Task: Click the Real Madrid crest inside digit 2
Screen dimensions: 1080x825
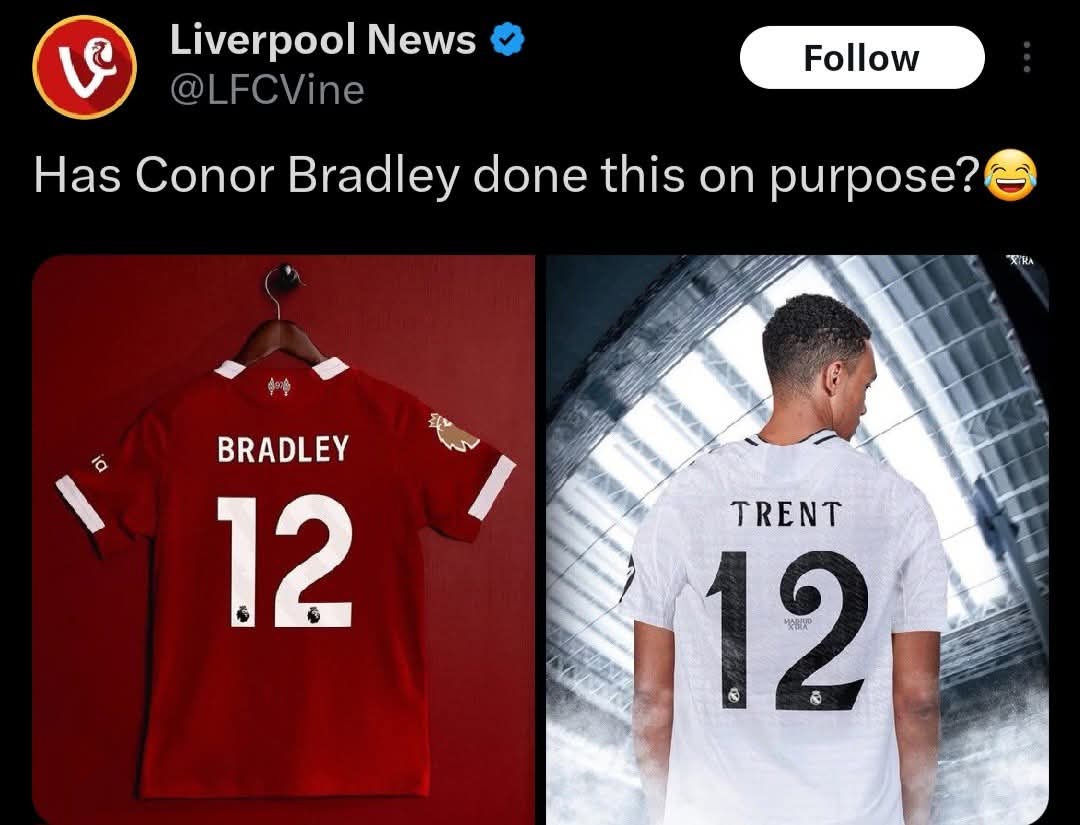Action: click(816, 698)
